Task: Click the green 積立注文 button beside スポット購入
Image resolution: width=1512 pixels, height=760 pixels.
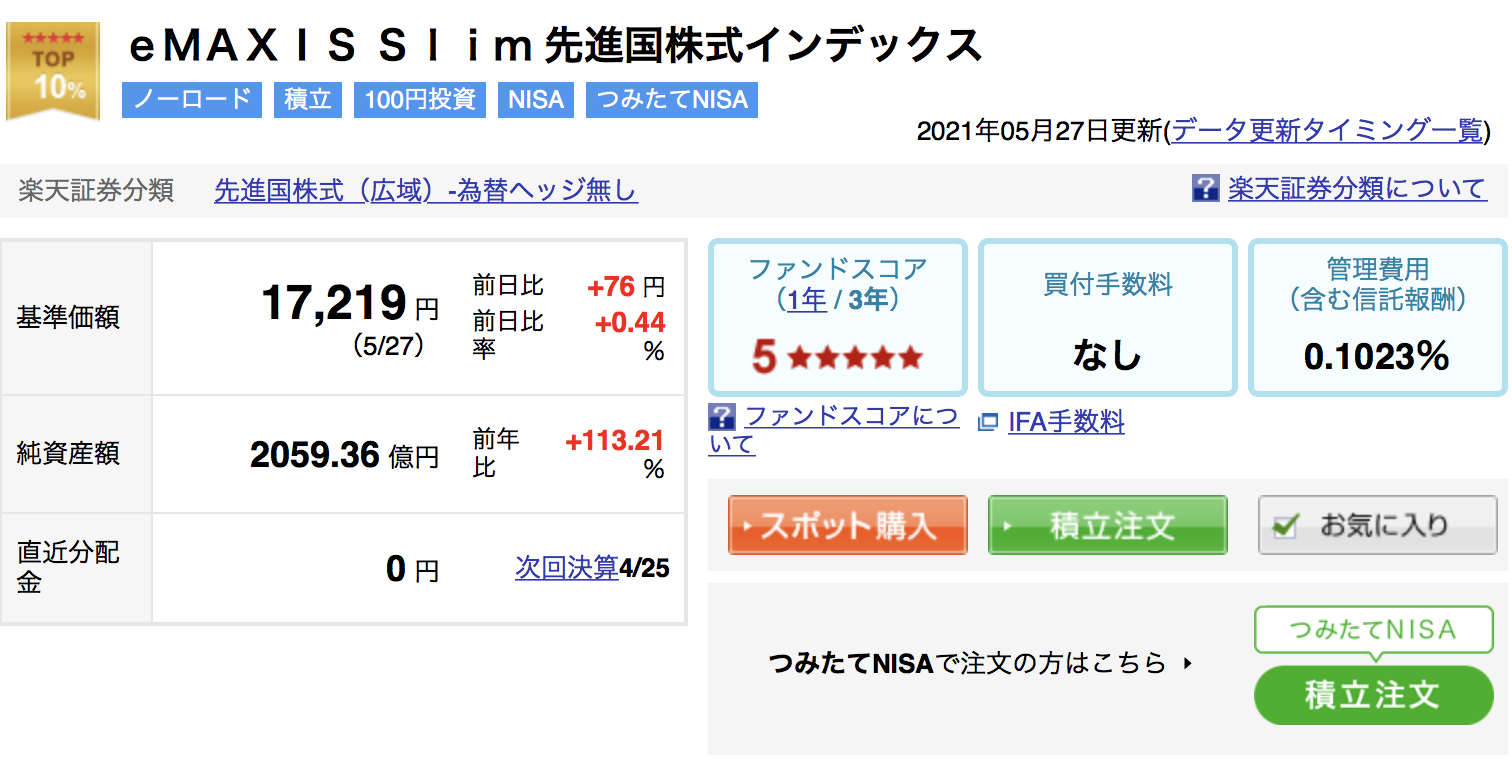Action: coord(1108,524)
